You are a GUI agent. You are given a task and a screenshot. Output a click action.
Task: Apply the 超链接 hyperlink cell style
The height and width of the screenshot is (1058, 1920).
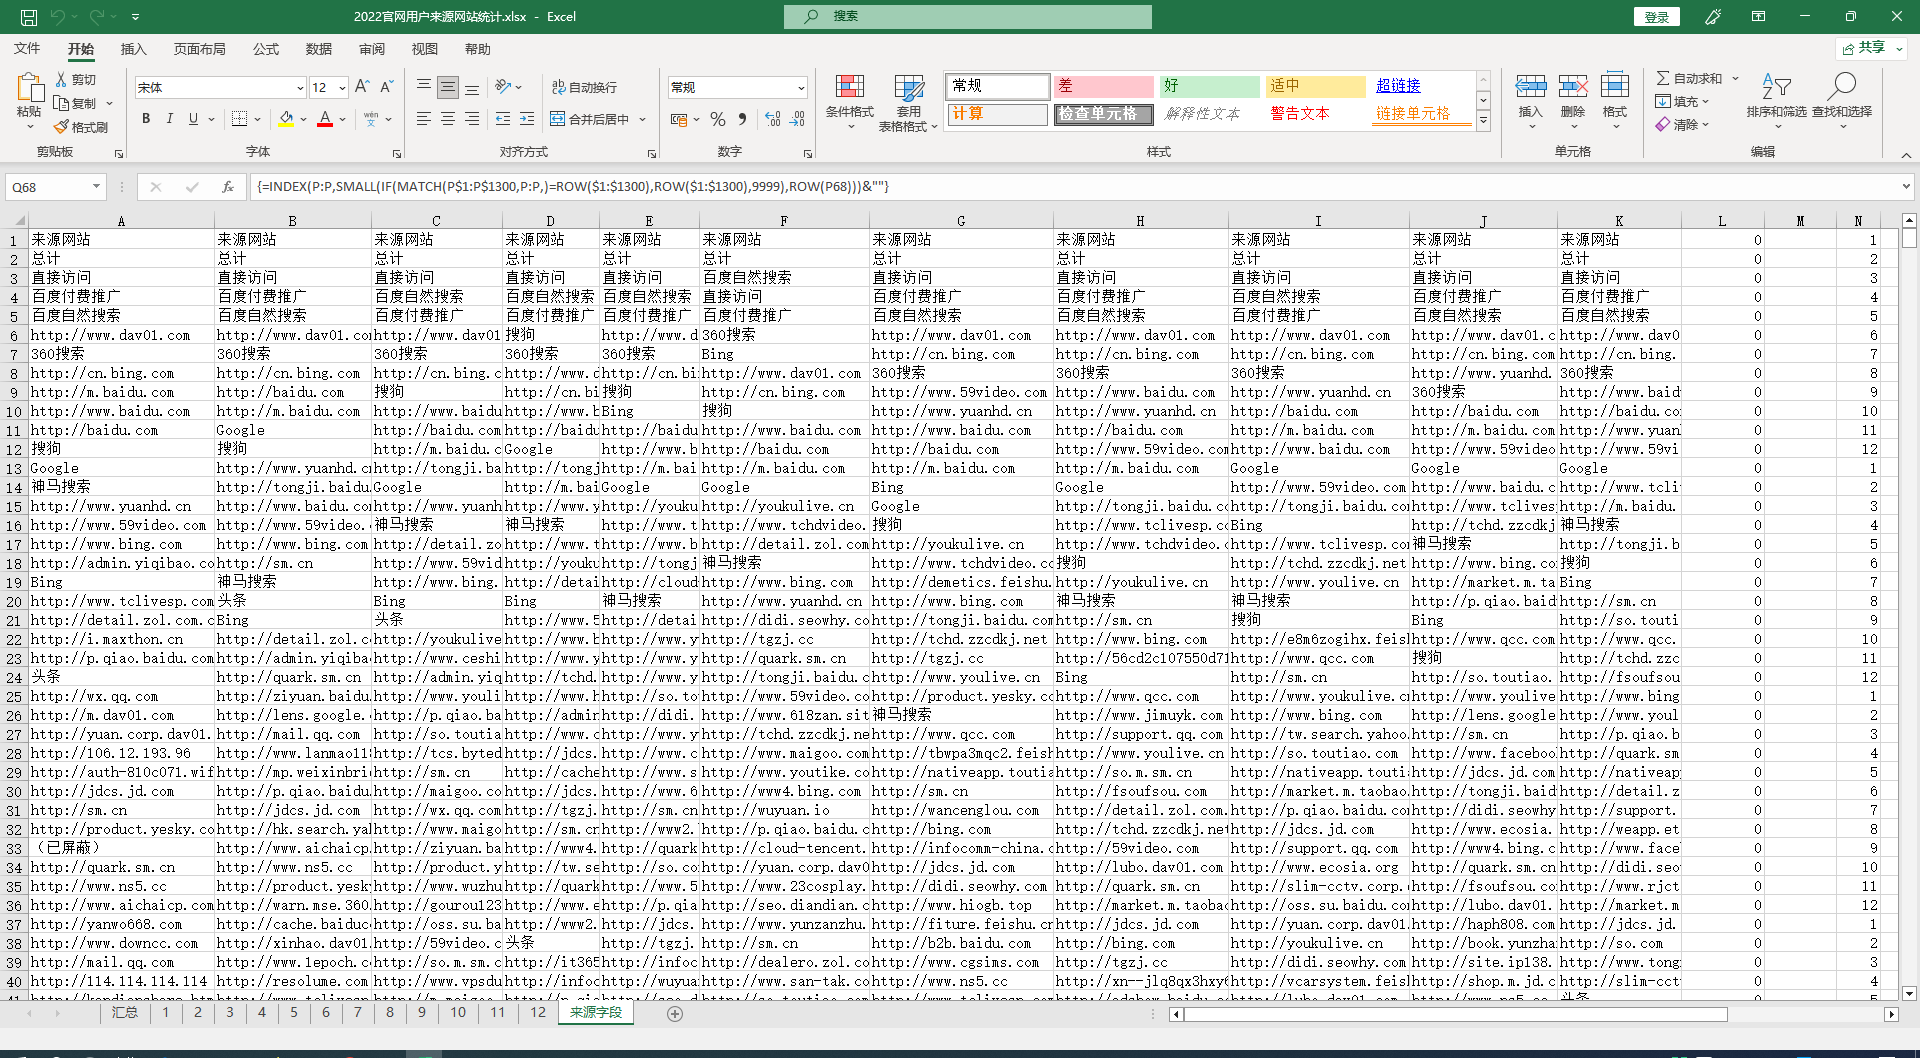1420,86
